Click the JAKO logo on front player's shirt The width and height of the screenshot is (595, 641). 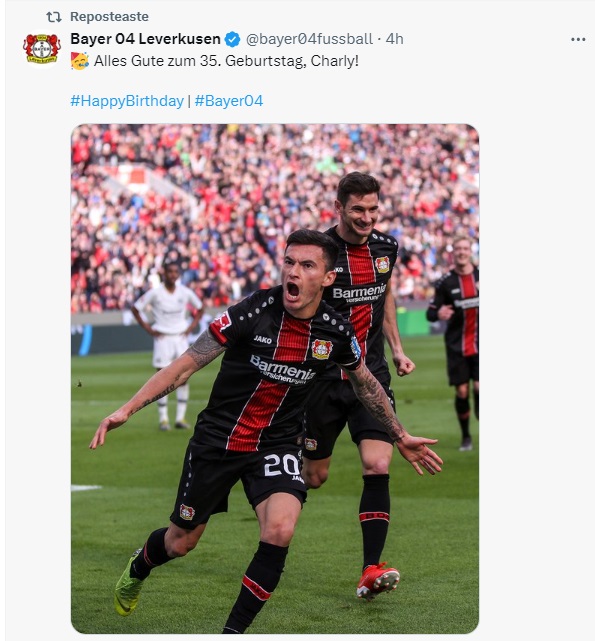[x=263, y=339]
